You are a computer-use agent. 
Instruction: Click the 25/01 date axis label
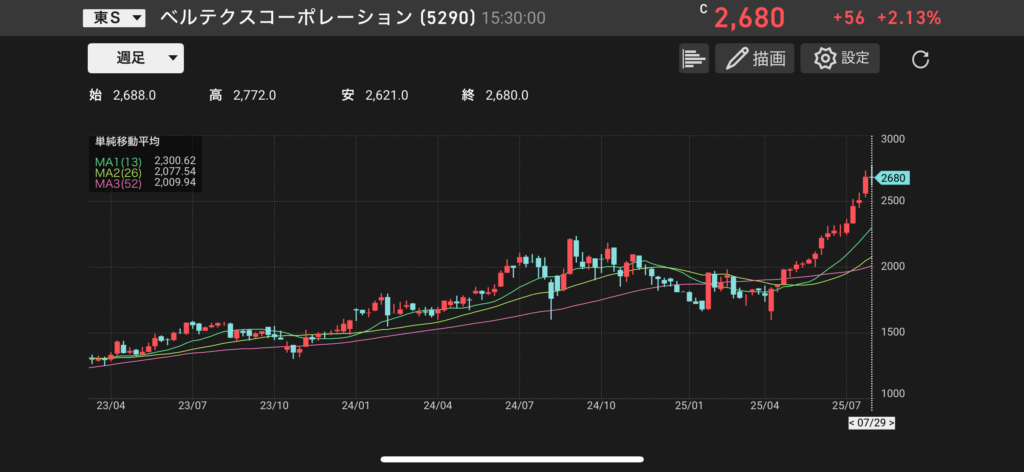pyautogui.click(x=691, y=405)
